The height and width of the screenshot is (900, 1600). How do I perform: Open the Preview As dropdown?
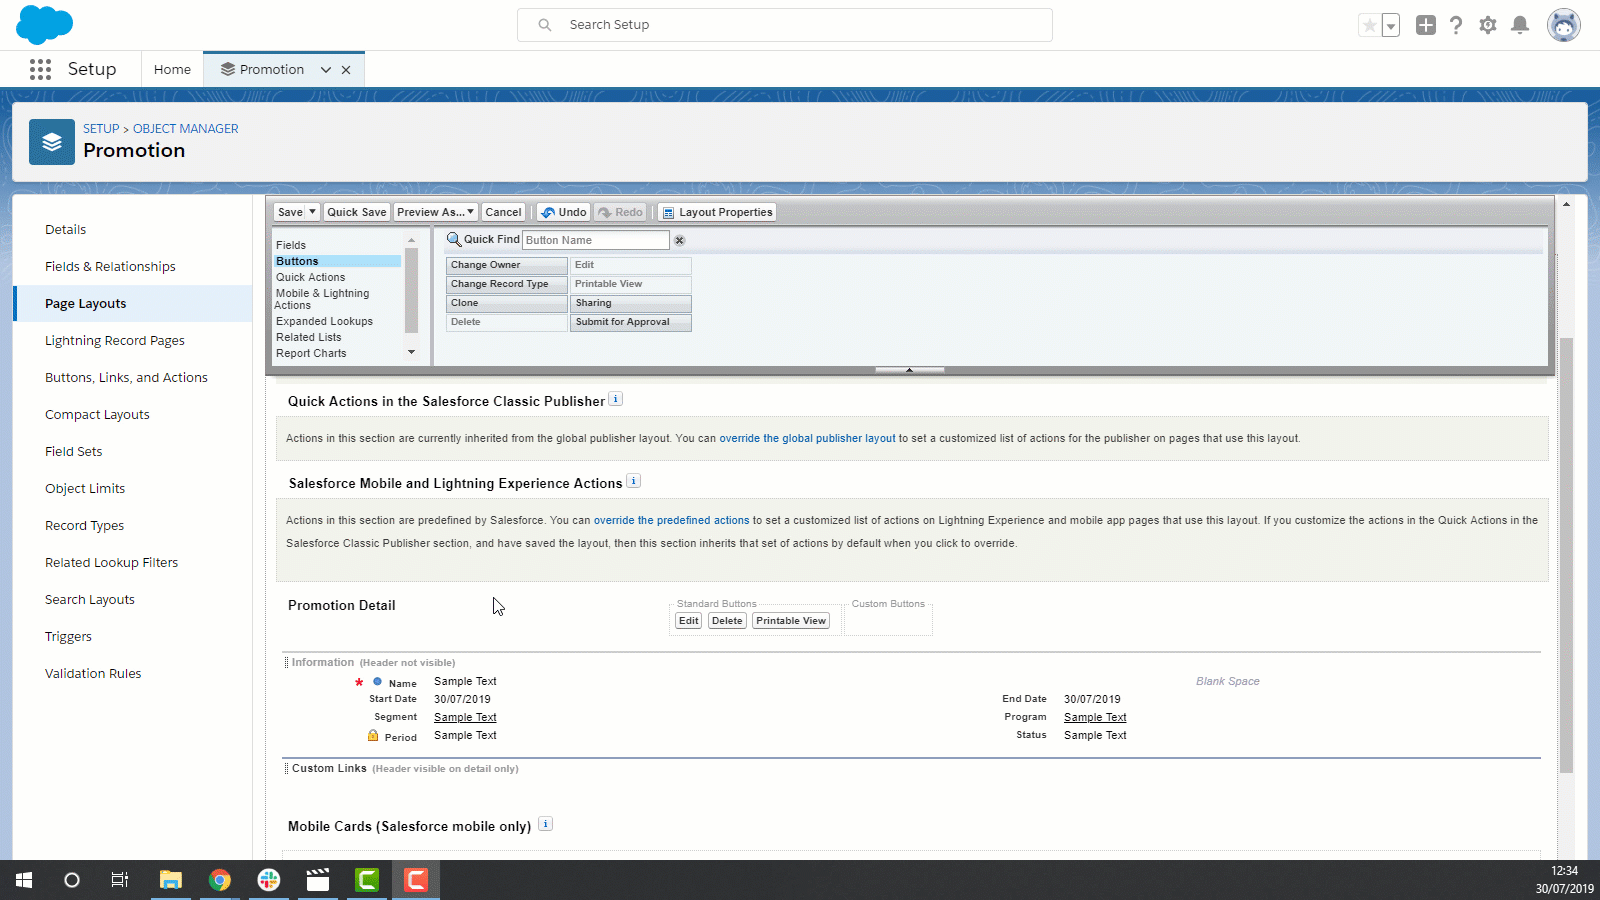(x=435, y=212)
